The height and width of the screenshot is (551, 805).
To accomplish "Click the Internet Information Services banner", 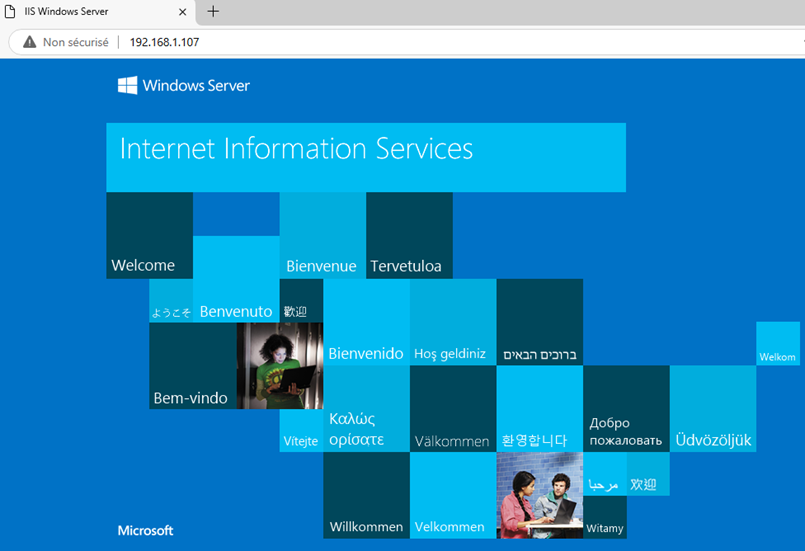I will [366, 157].
